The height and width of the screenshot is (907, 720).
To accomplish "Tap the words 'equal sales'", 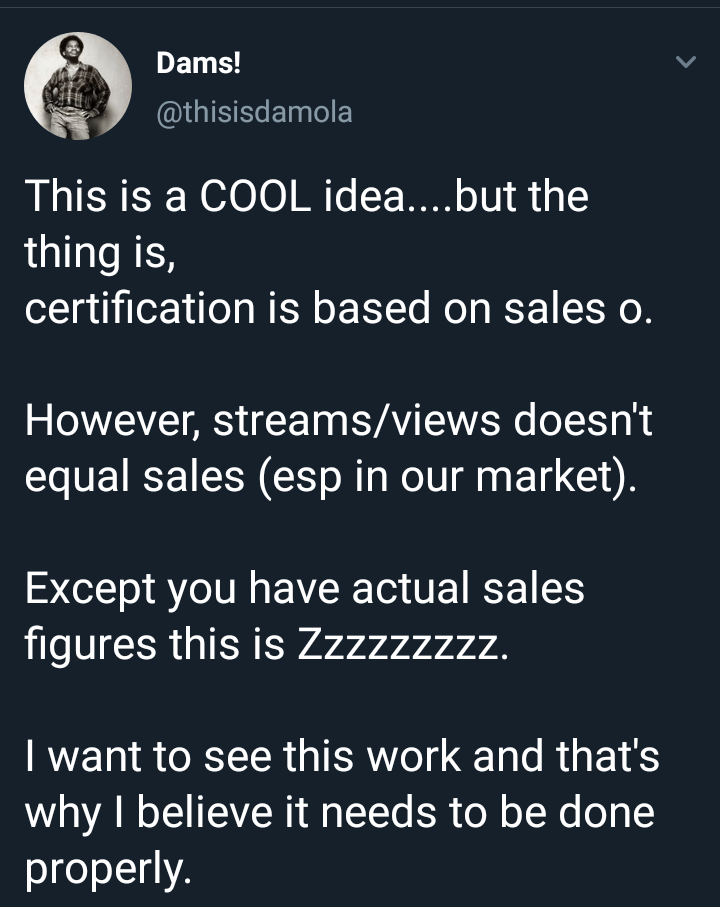I will [135, 477].
